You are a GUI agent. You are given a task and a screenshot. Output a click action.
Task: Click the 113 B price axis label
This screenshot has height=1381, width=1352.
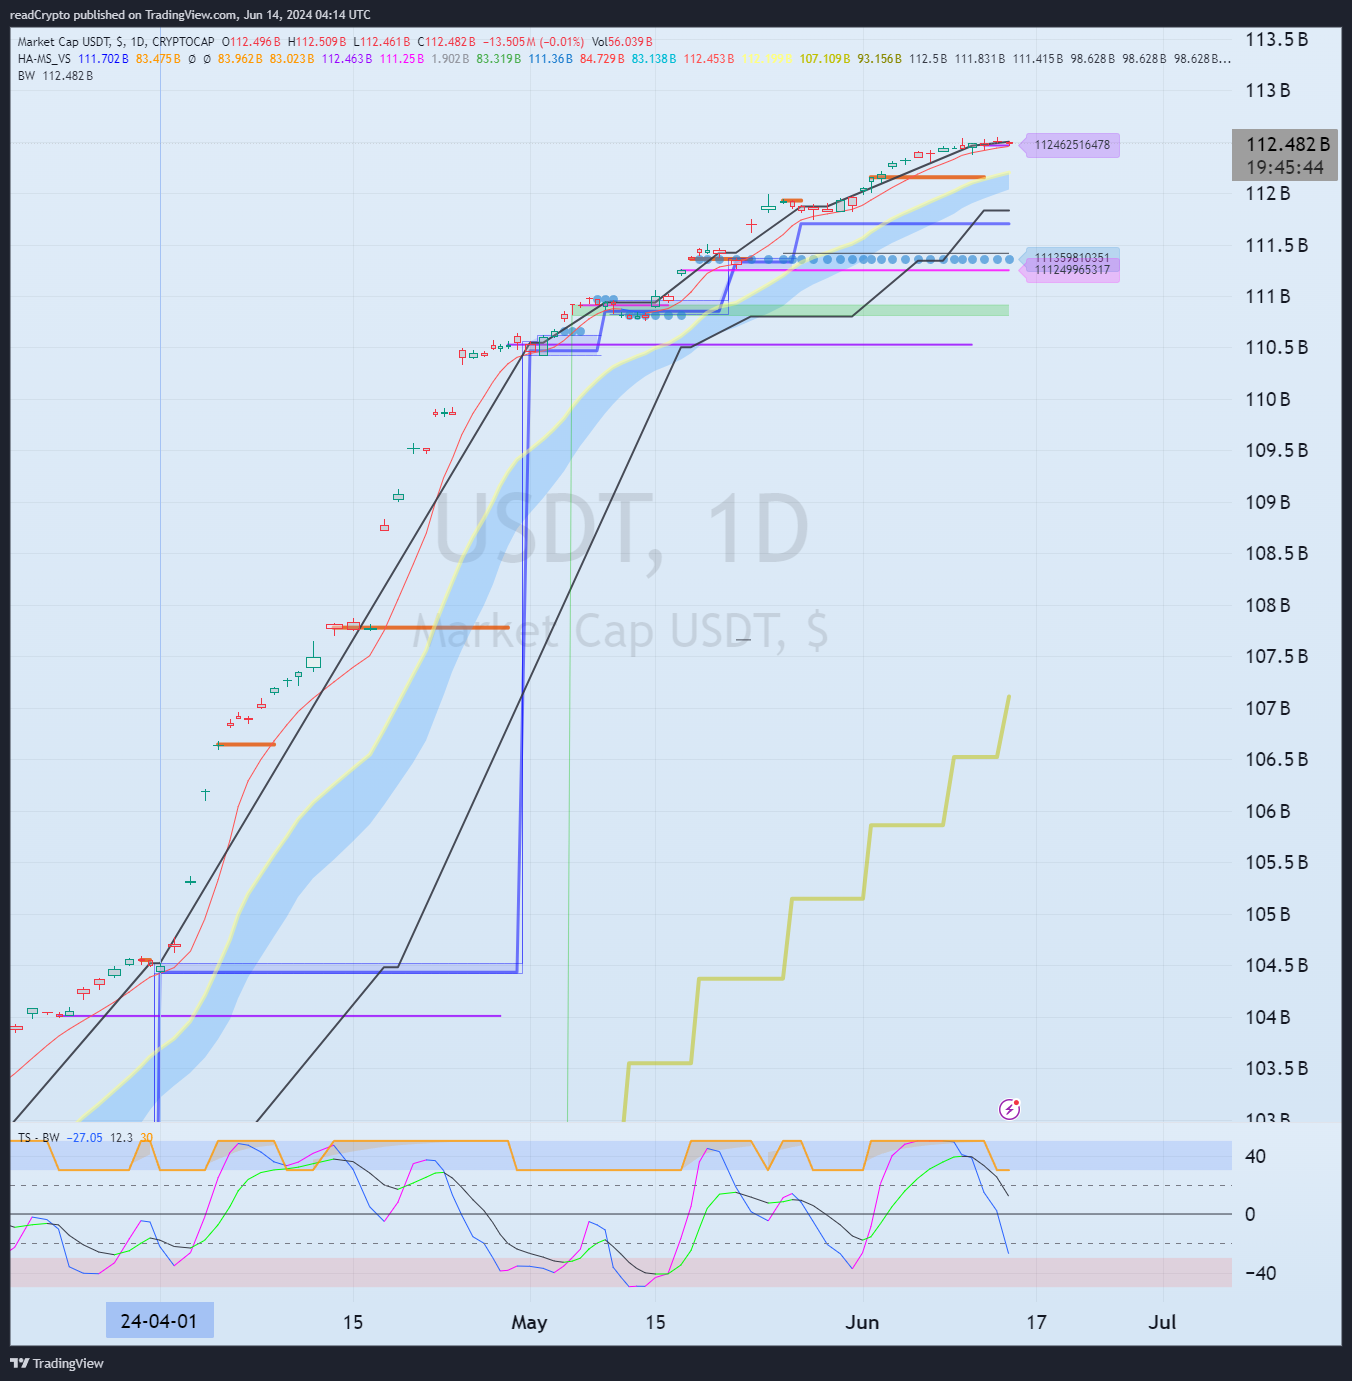(x=1267, y=91)
